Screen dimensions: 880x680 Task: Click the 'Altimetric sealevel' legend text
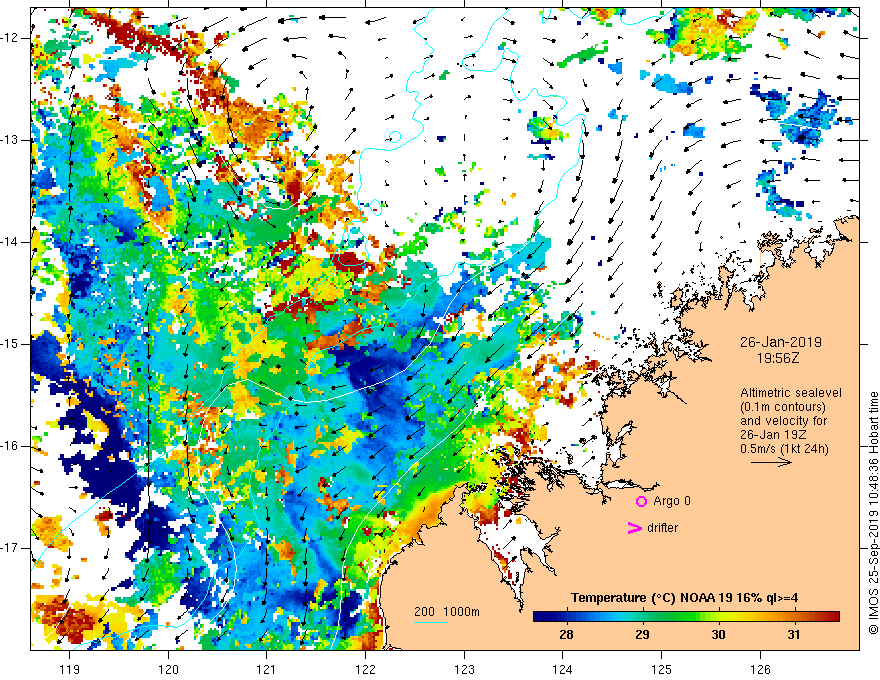pyautogui.click(x=791, y=393)
